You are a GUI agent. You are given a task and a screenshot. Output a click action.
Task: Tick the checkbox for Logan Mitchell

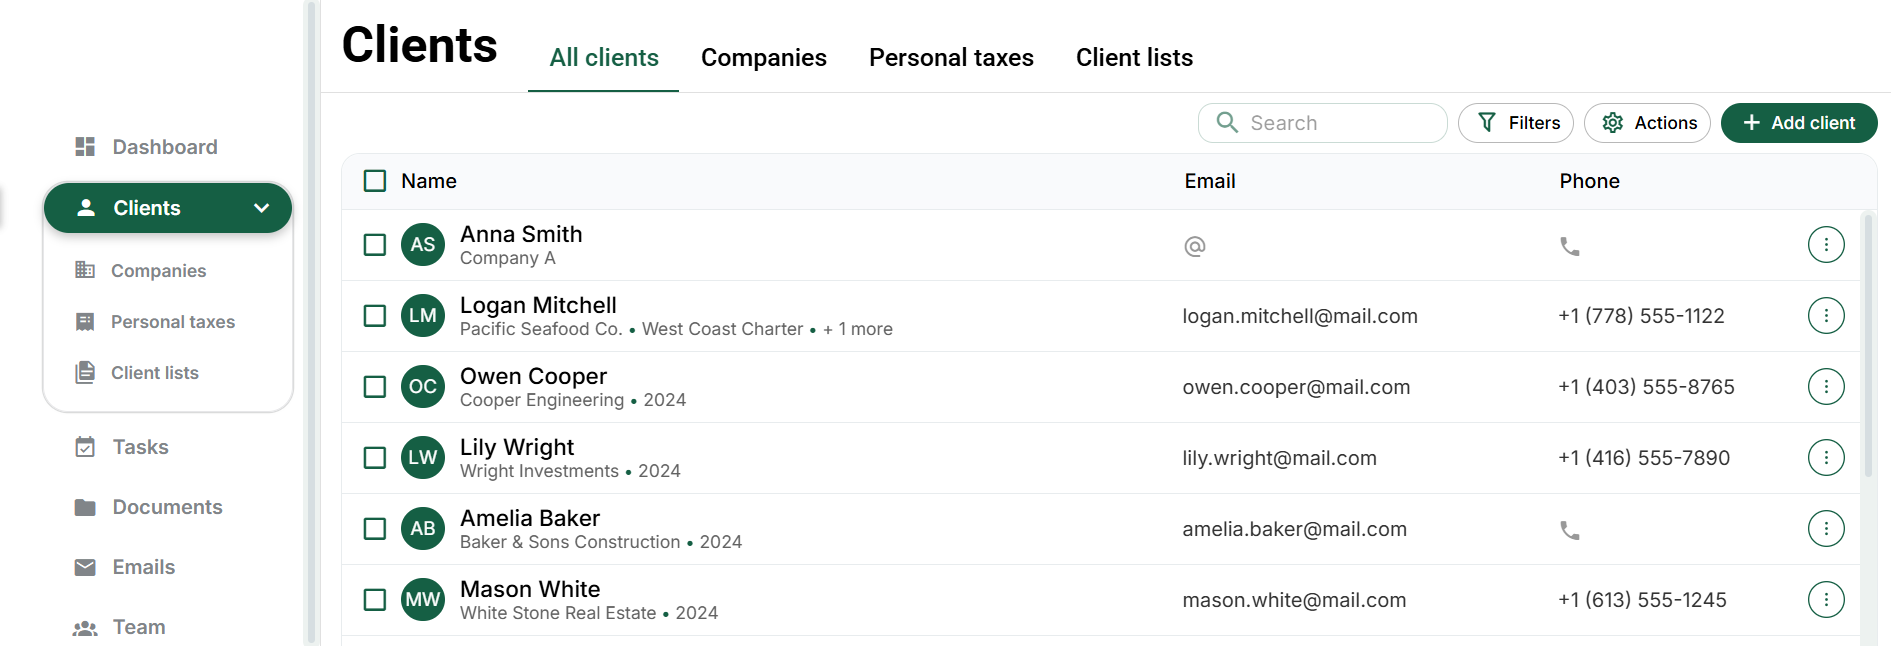(x=375, y=316)
